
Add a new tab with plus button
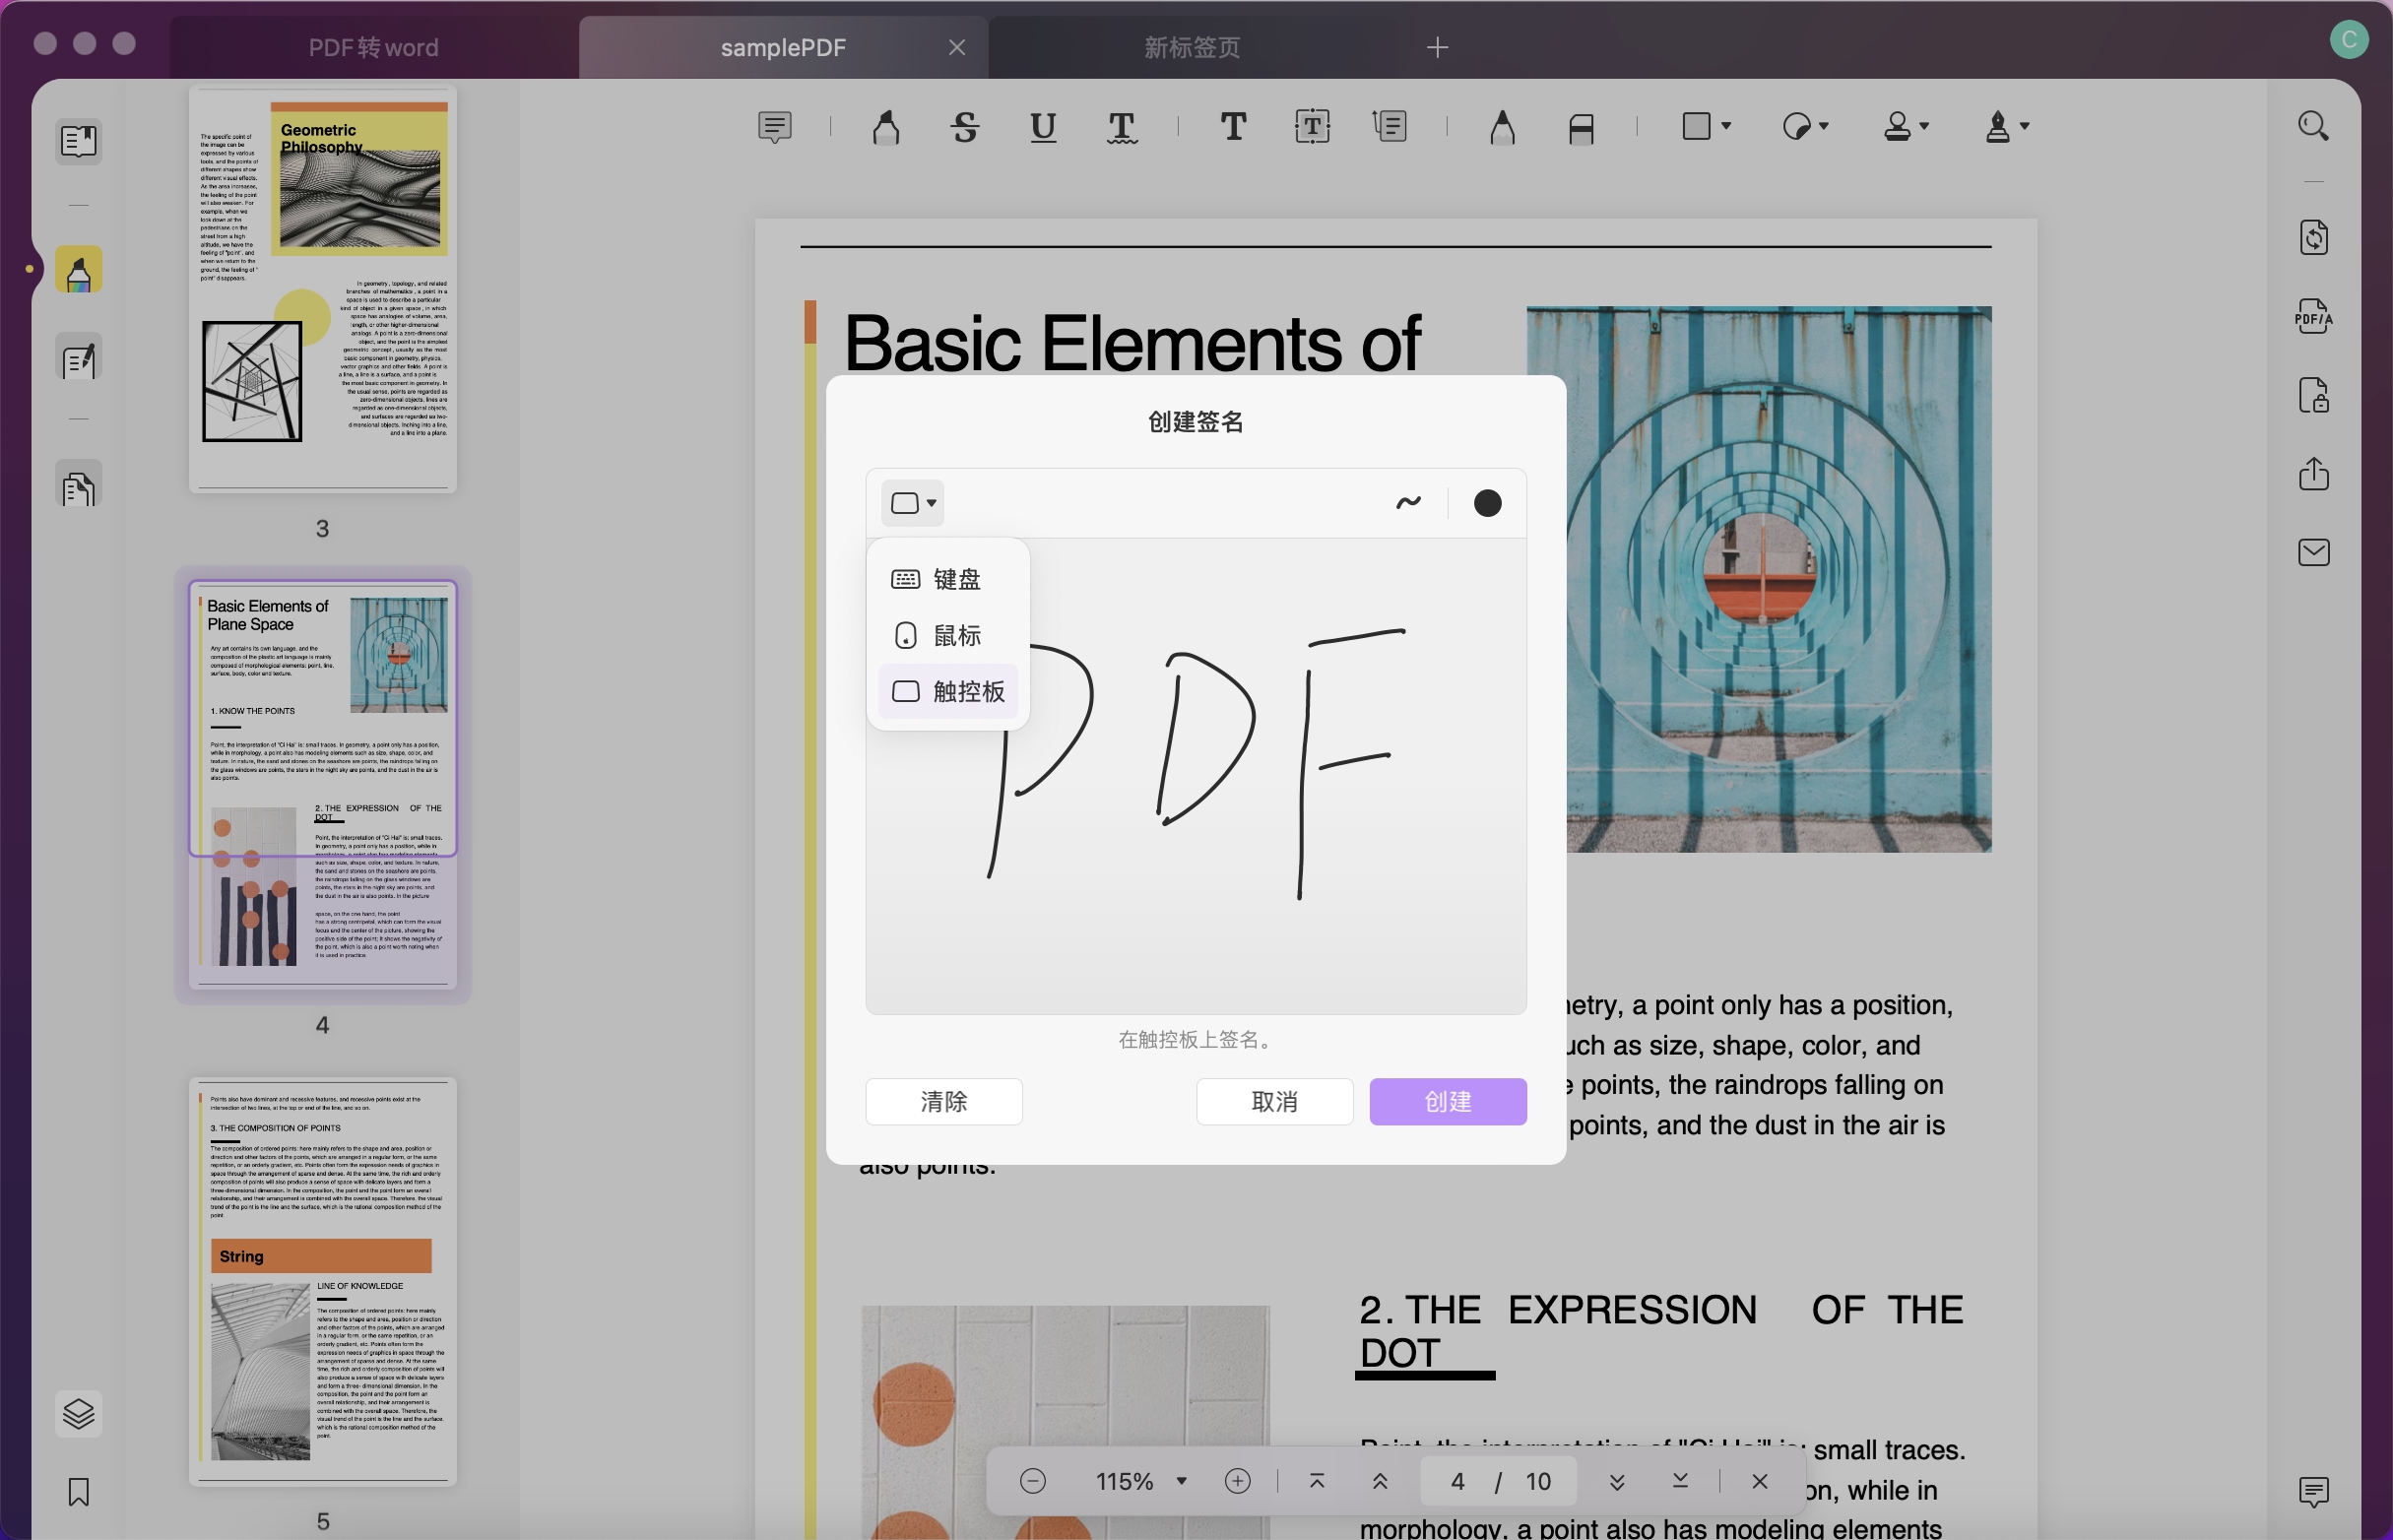tap(1437, 47)
